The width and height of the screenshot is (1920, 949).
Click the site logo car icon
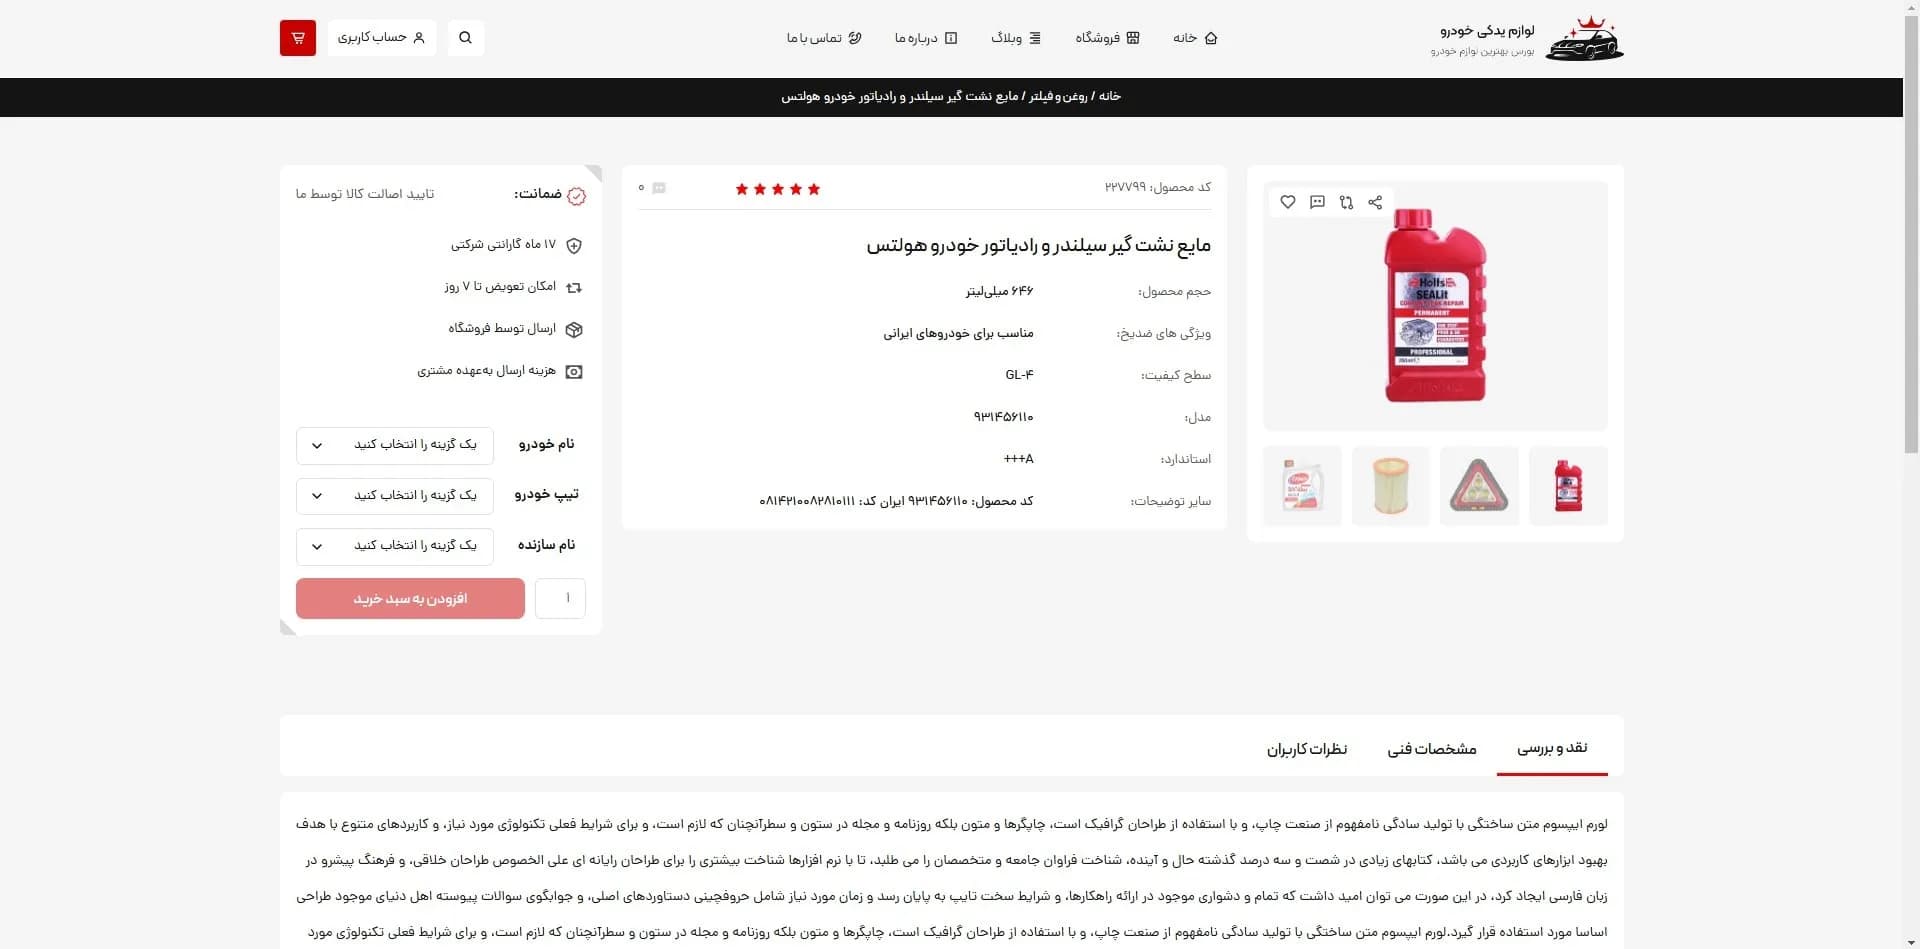point(1585,39)
